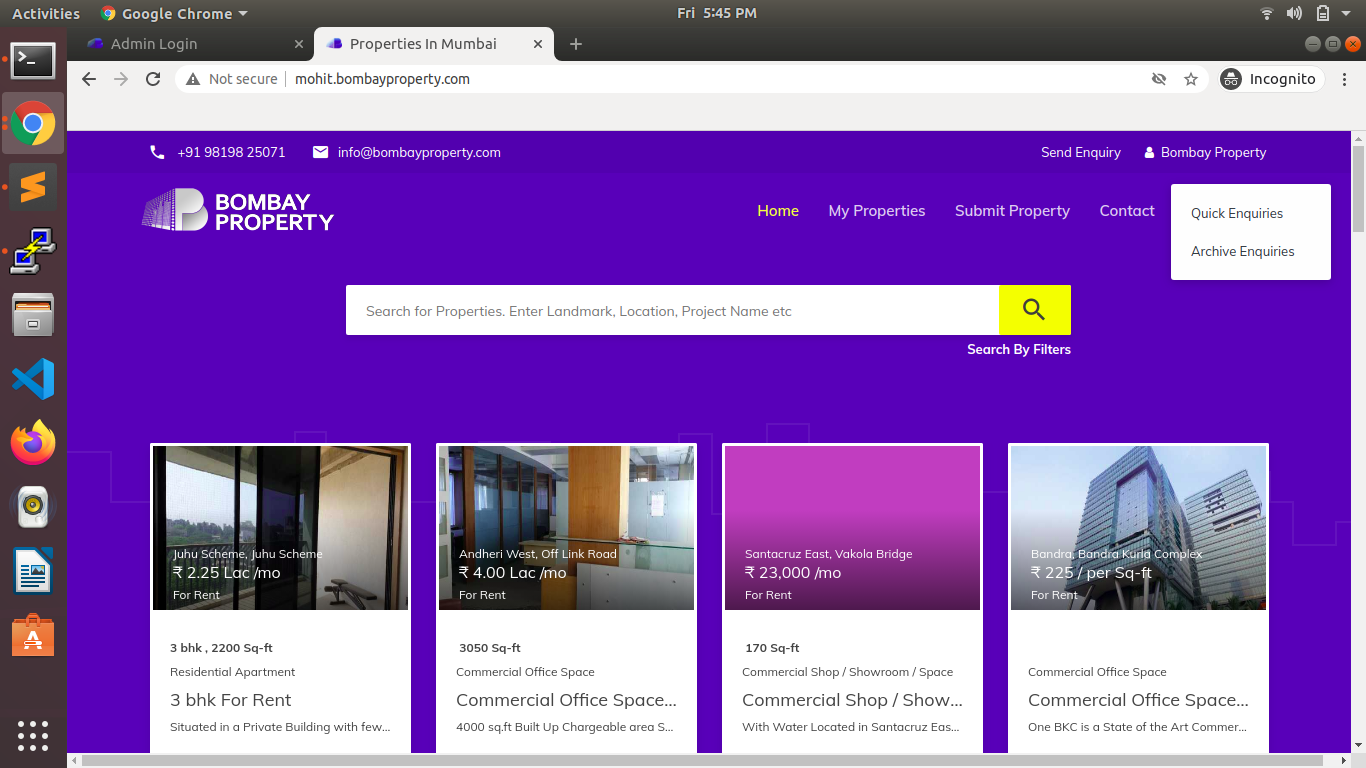The height and width of the screenshot is (768, 1366).
Task: Bookmark page with the star icon
Action: tap(1190, 79)
